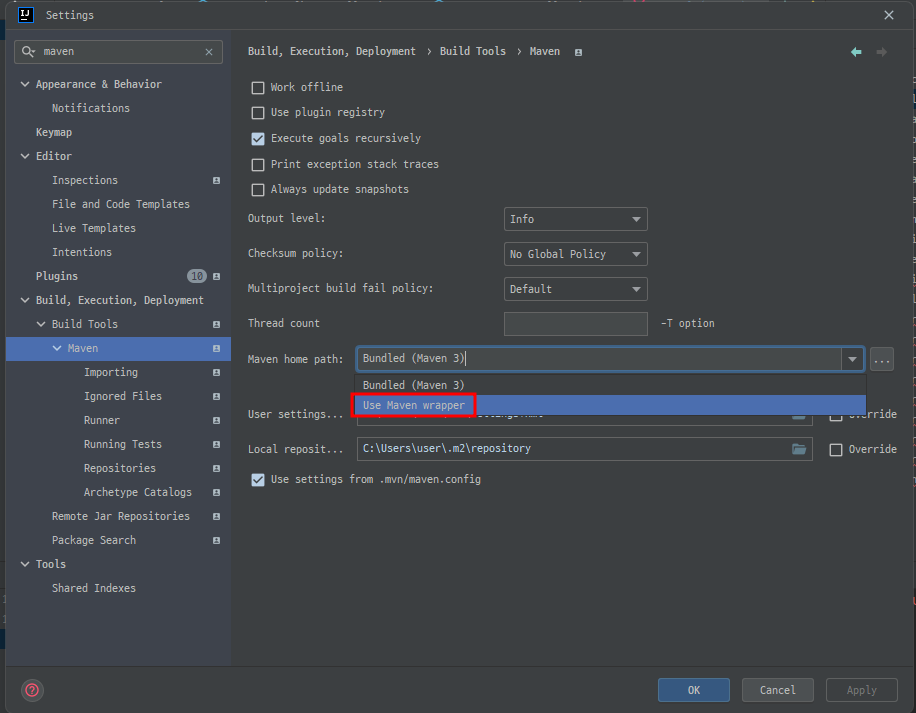The image size is (916, 713).
Task: Click project icon next to Archetype Catalogs
Action: [x=217, y=492]
